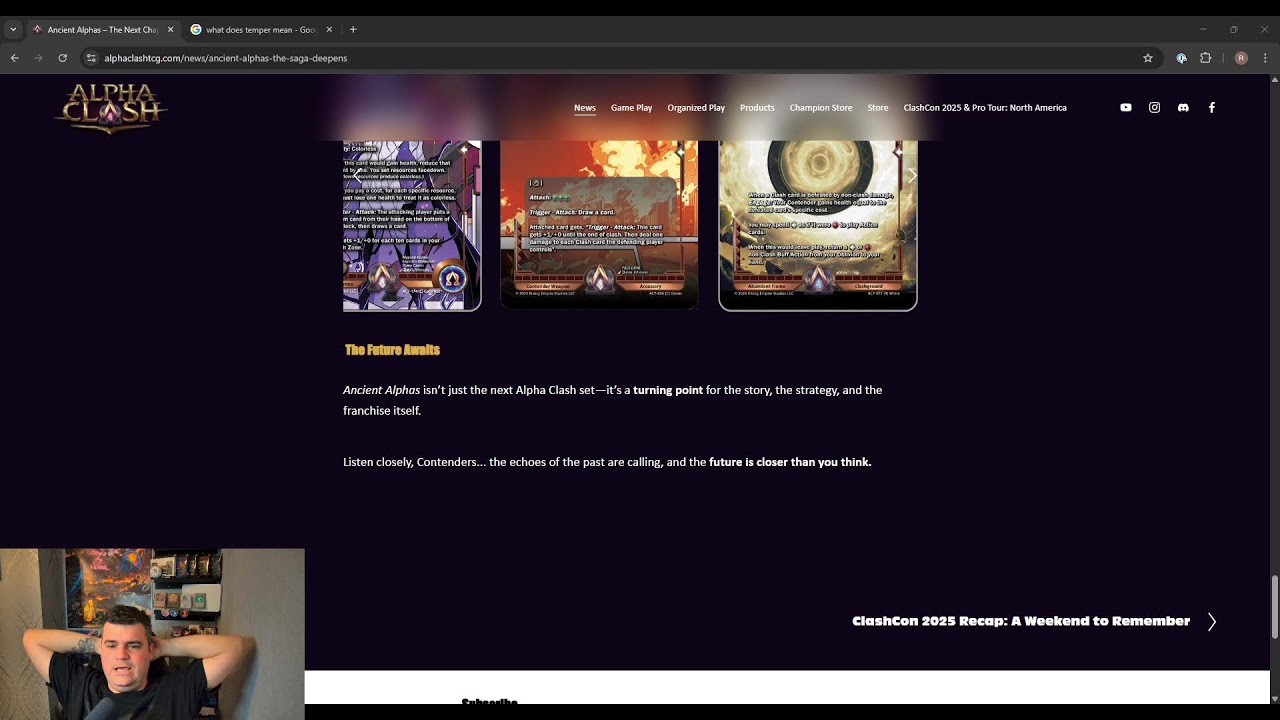Click the browser extension icon beside bookmark star
The width and height of the screenshot is (1280, 720).
tap(1181, 58)
